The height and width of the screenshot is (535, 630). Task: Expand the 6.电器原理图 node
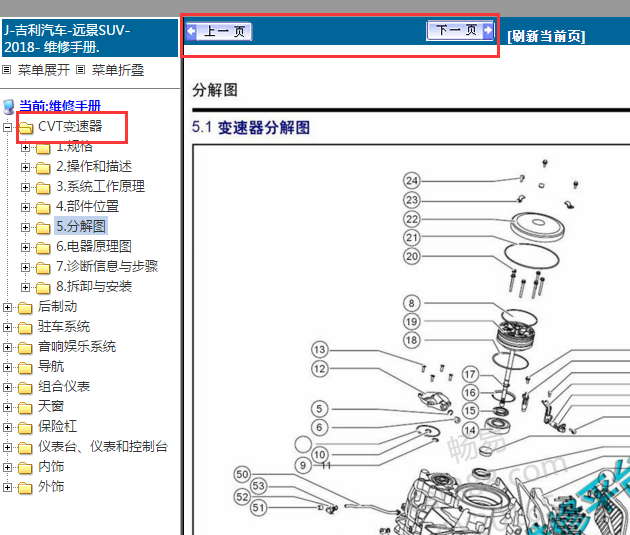25,247
